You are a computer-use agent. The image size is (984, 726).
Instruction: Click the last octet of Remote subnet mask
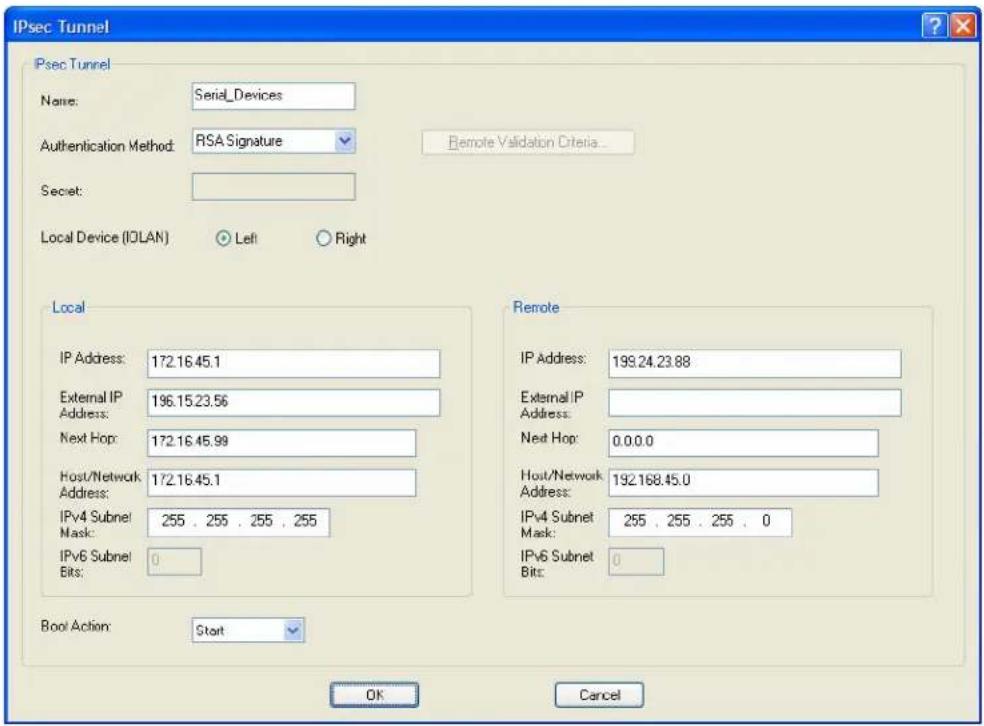[766, 521]
